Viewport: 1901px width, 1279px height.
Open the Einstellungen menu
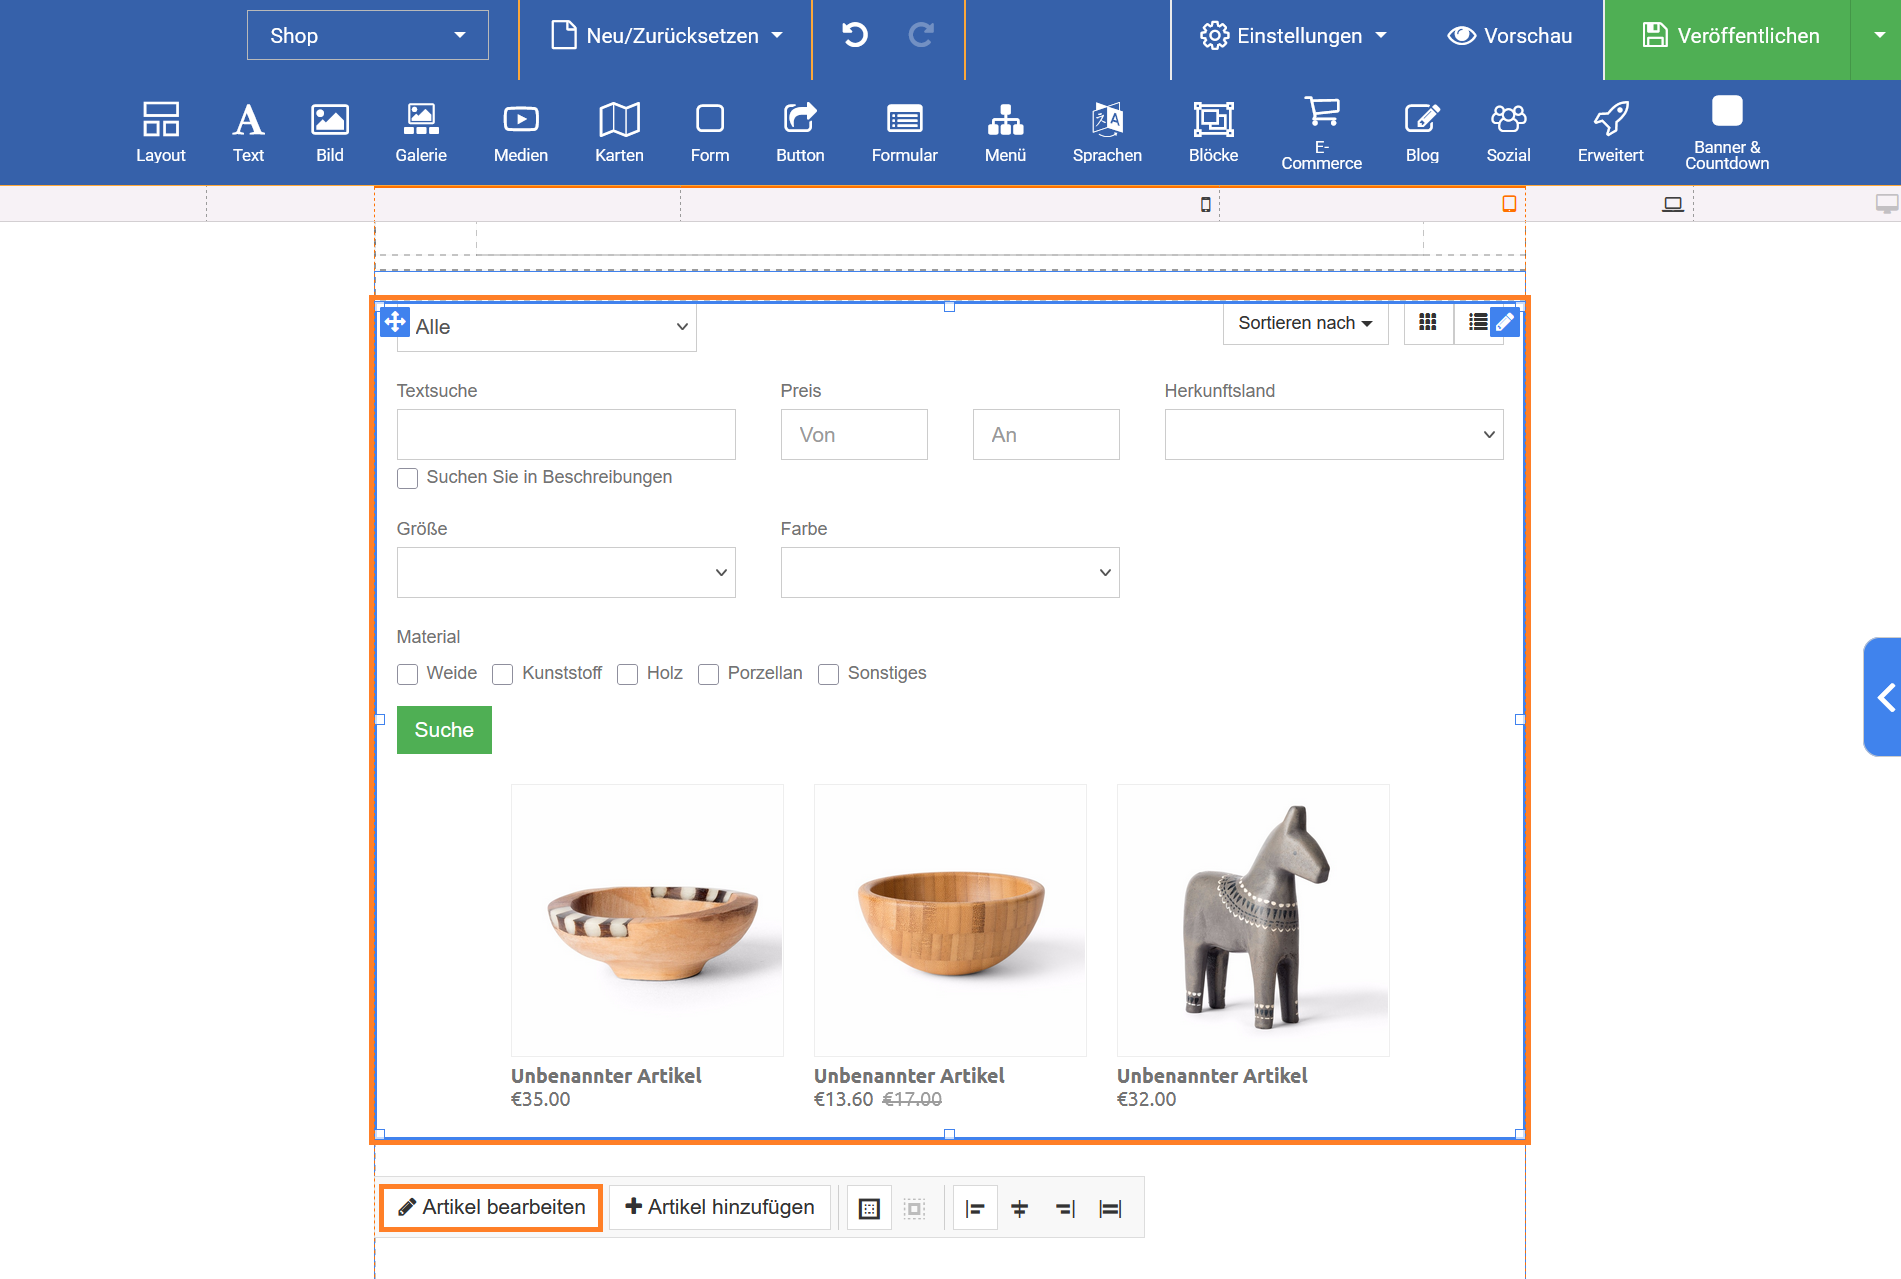[1293, 36]
